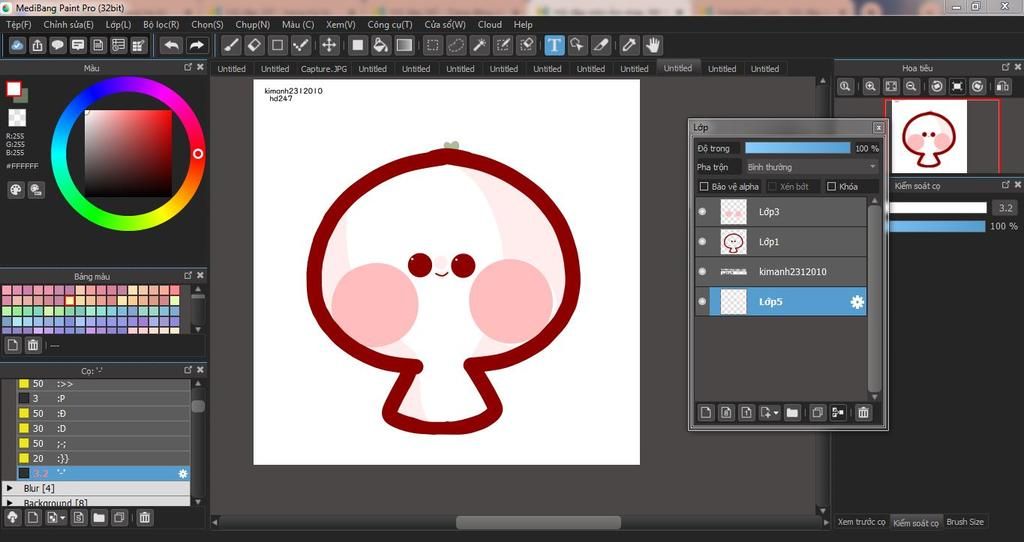Delete brush with trash icon in Cọ panel

point(145,518)
